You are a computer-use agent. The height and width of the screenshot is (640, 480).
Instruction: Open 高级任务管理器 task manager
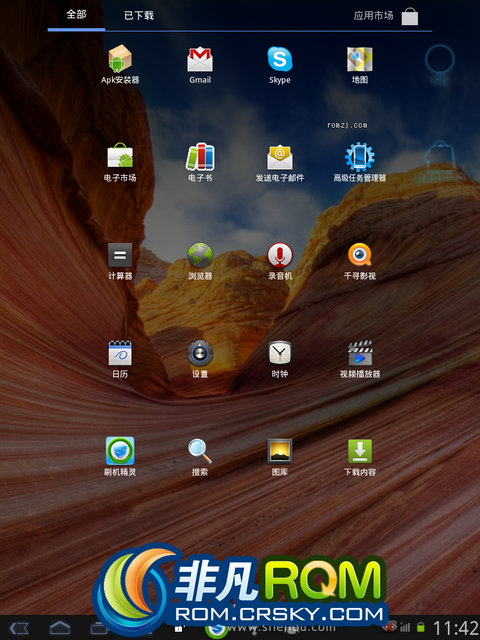point(360,162)
